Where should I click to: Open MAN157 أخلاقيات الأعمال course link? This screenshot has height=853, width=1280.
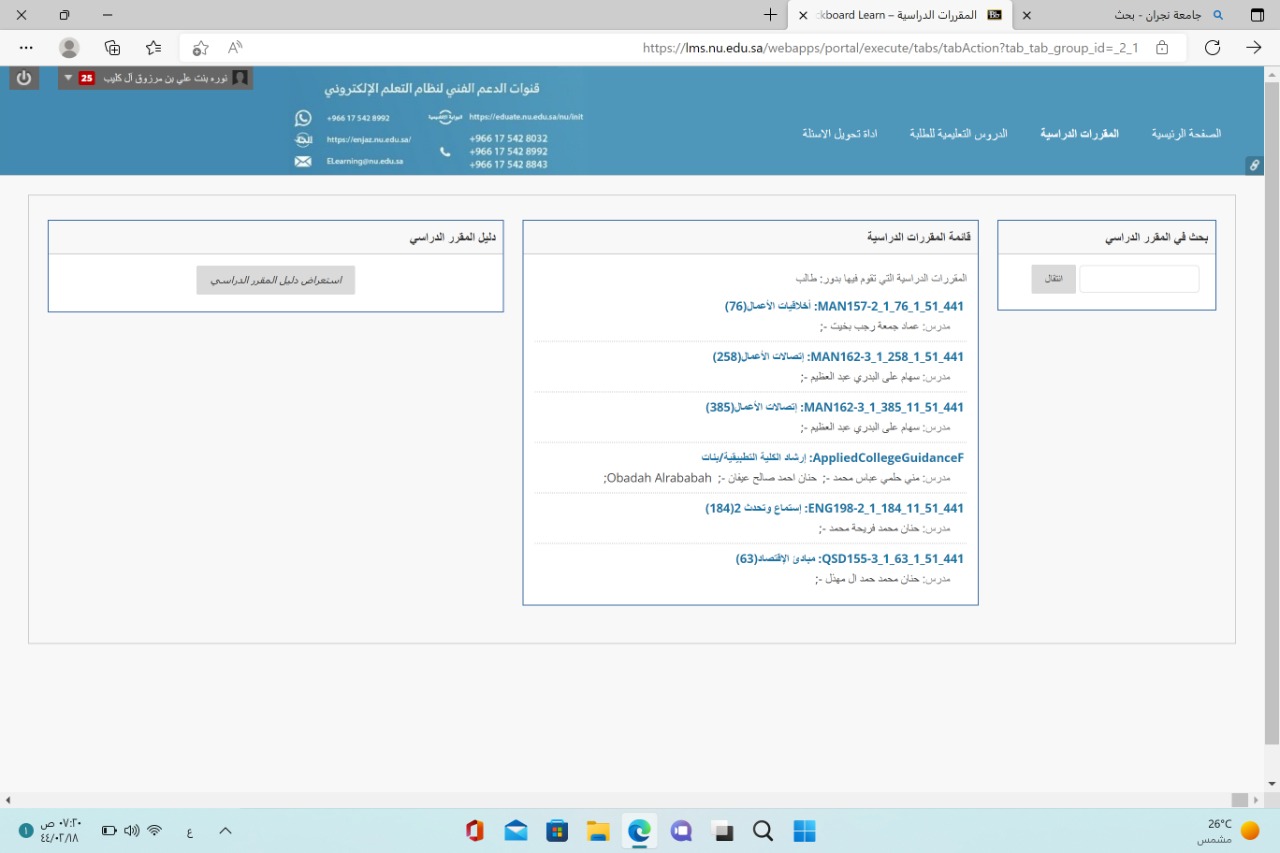pos(844,306)
